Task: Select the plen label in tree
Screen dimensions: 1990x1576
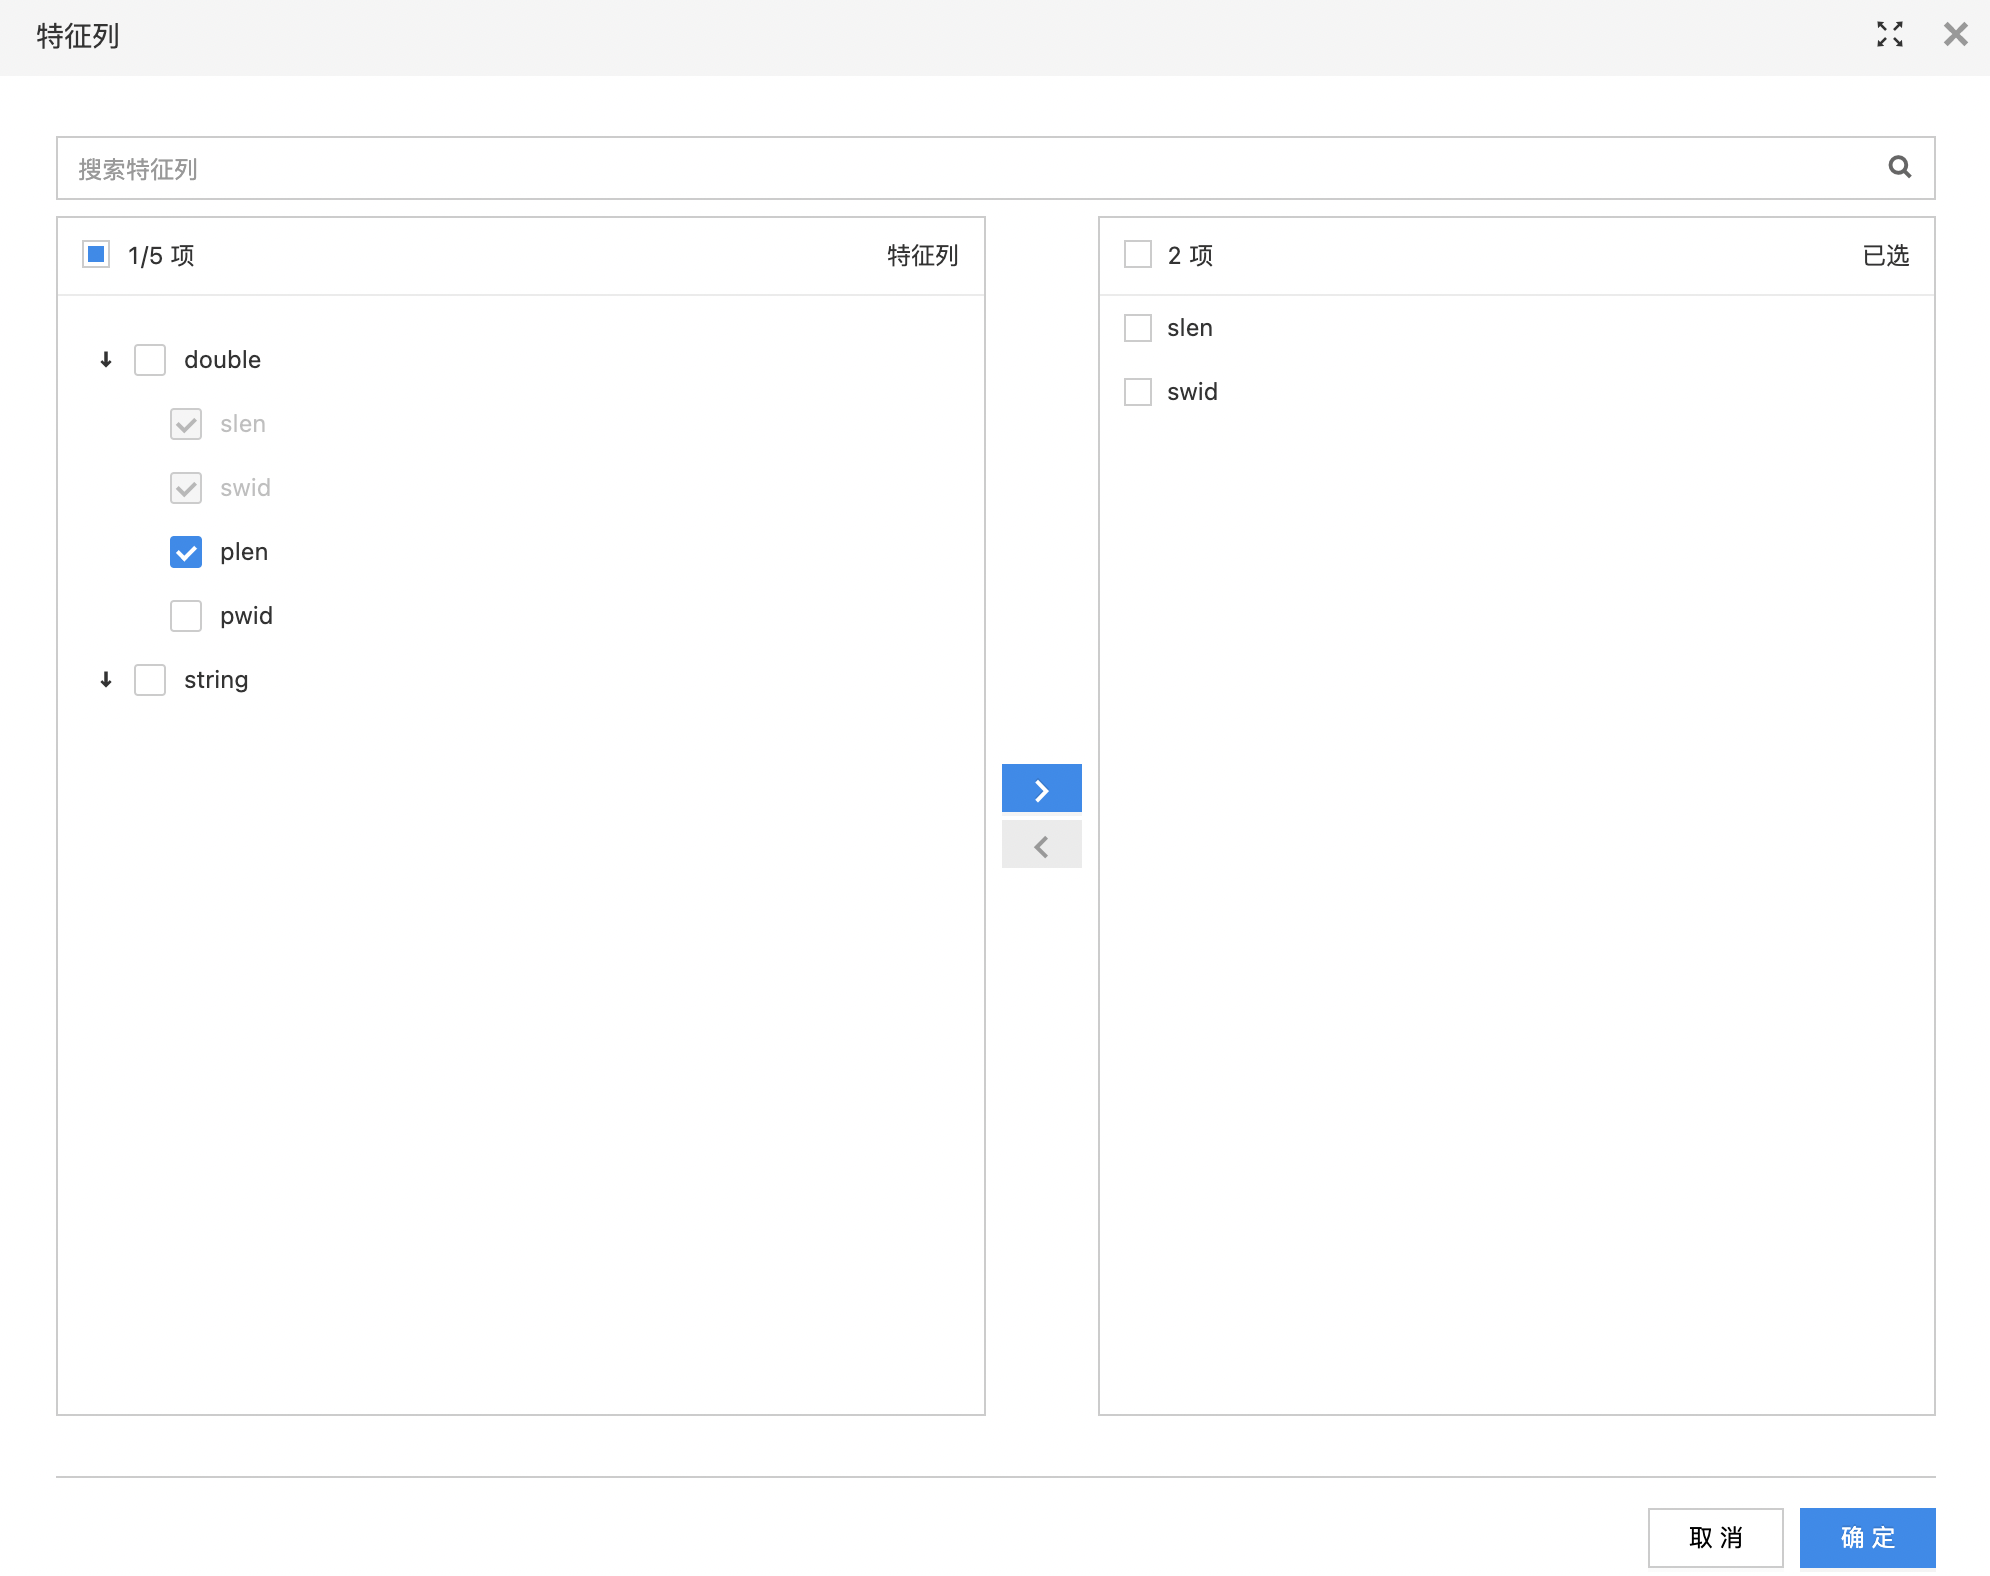Action: pyautogui.click(x=244, y=552)
